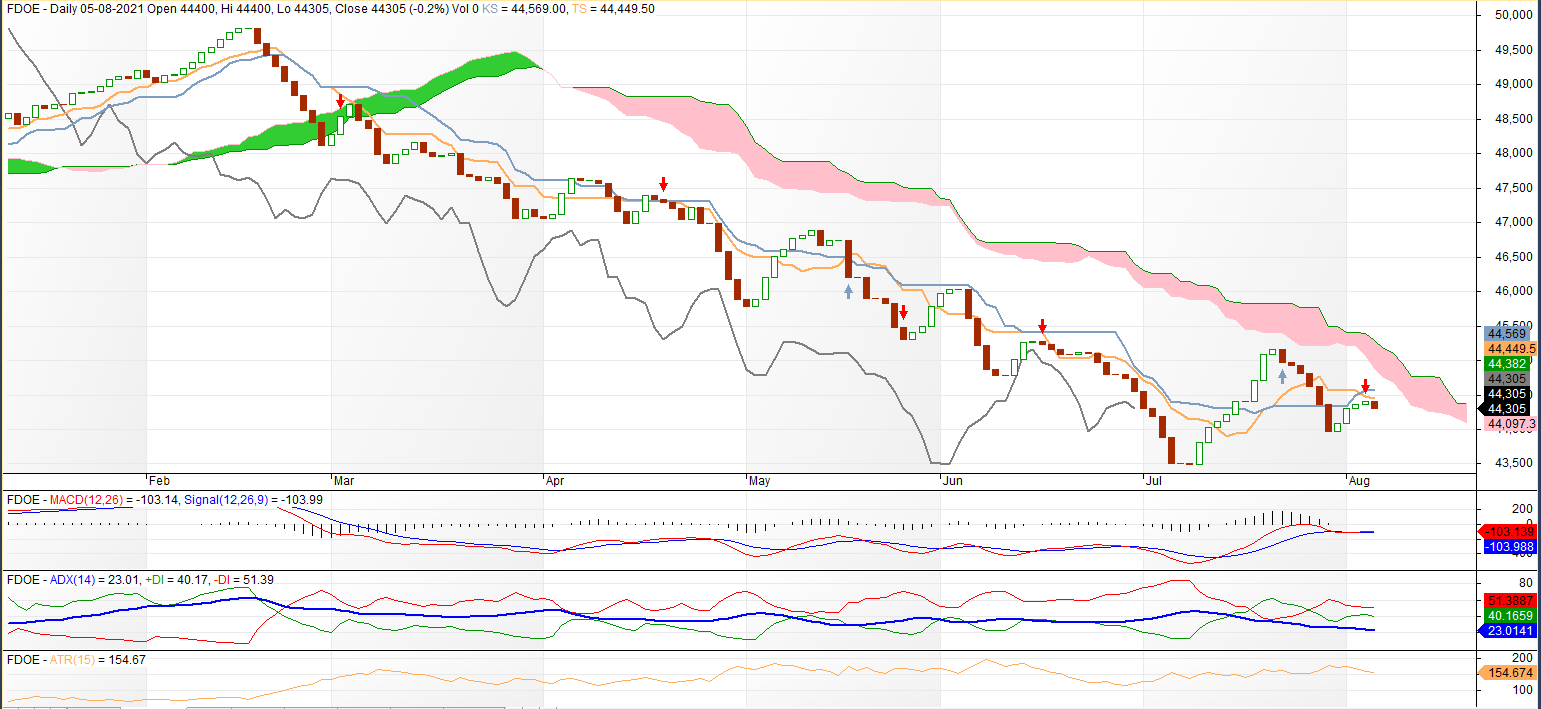The height and width of the screenshot is (709, 1541).
Task: Select the blue -103.988 signal value tag
Action: coord(1510,547)
